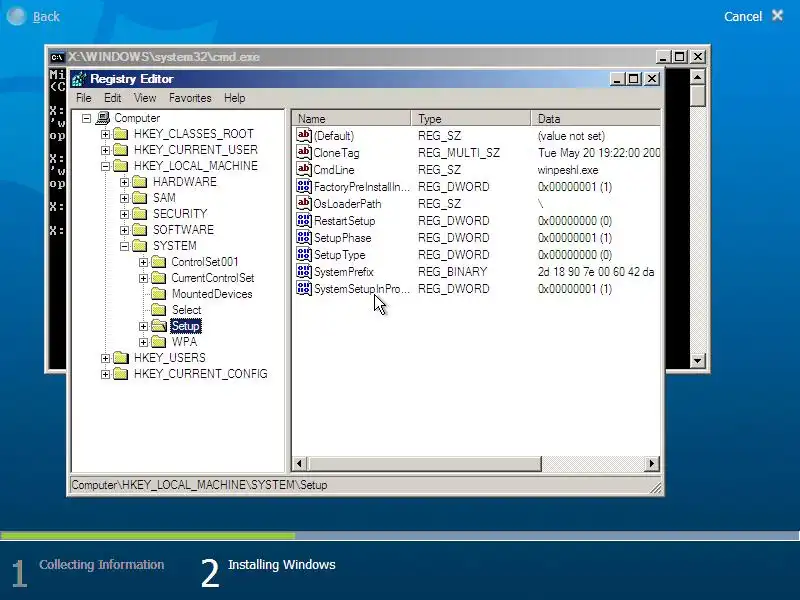Click the 'REG_BINARY' type cell
This screenshot has height=600, width=800.
pyautogui.click(x=453, y=272)
